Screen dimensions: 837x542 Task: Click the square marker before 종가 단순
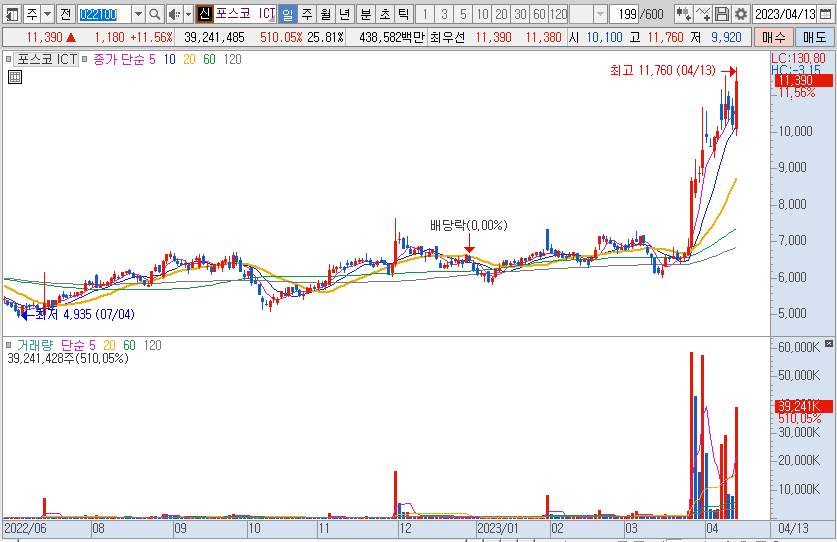(x=84, y=59)
